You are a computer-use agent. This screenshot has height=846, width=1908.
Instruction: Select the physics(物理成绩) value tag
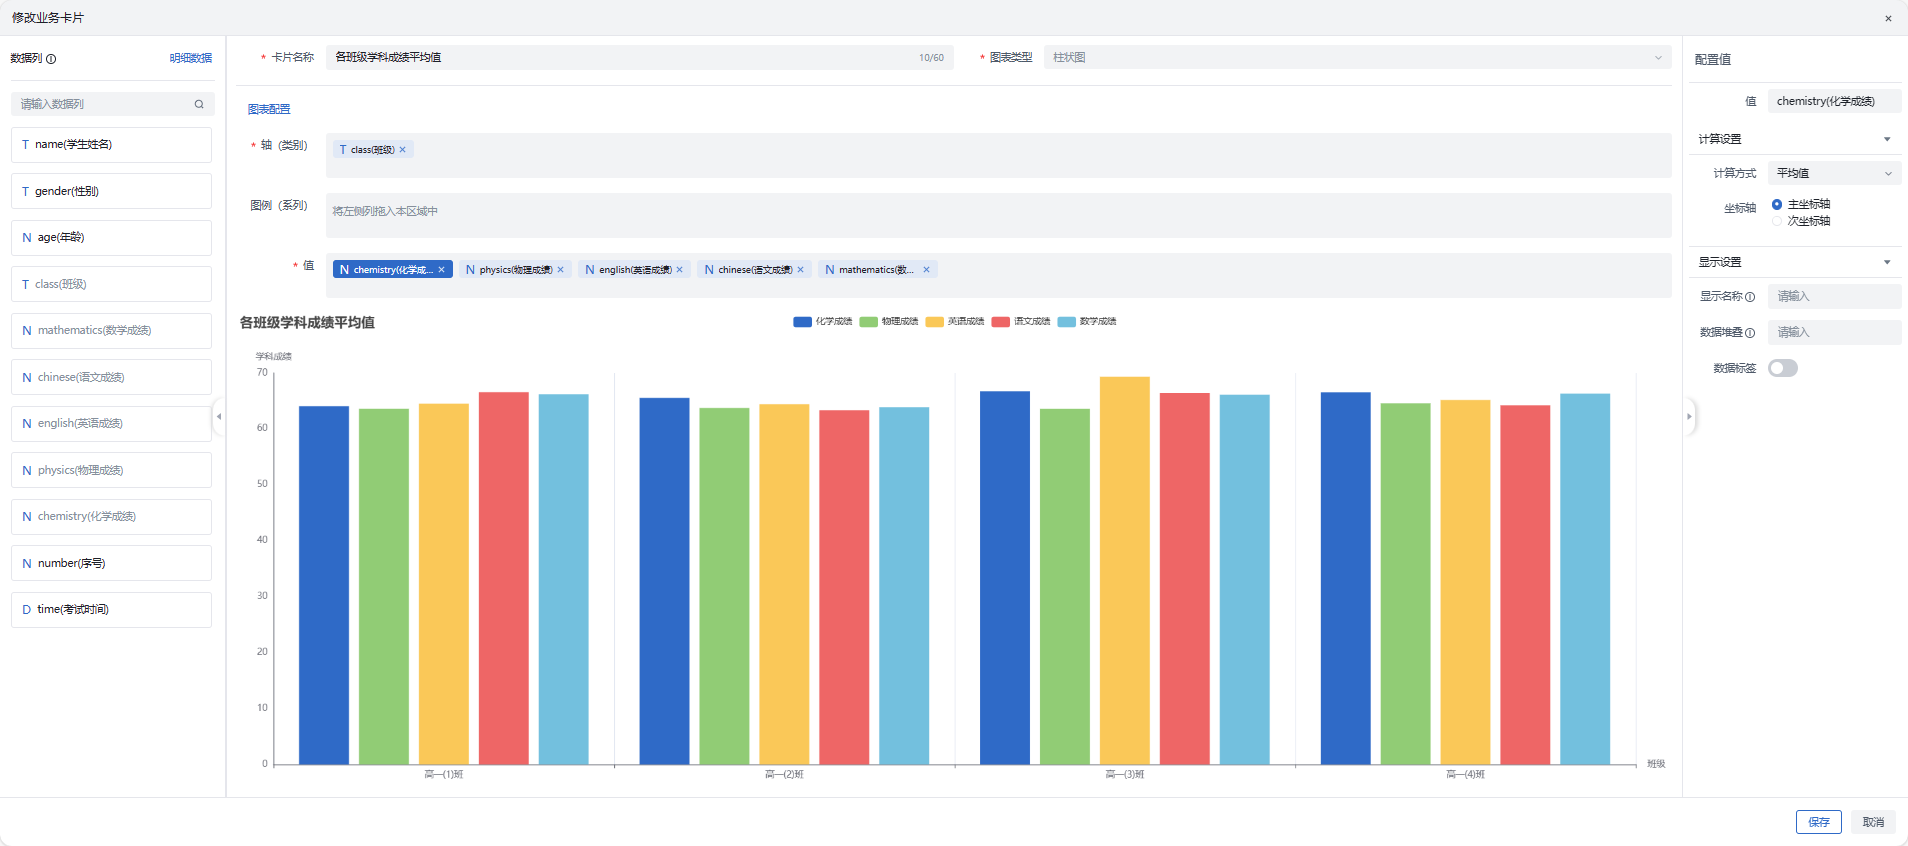point(515,270)
